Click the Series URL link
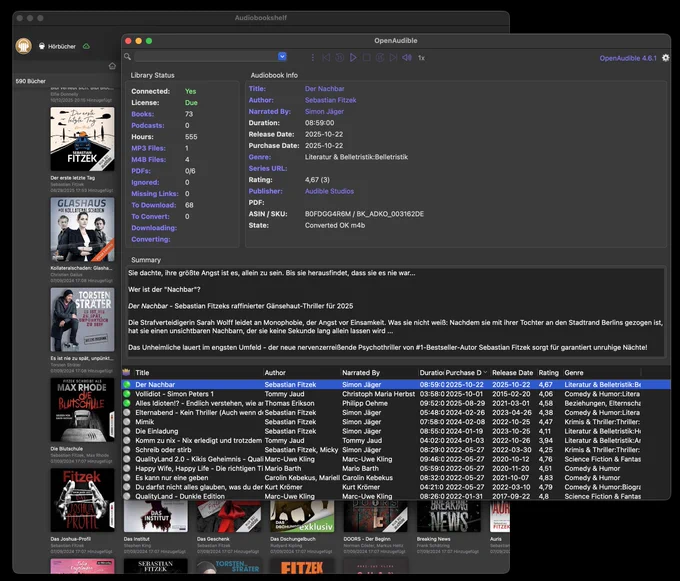Image resolution: width=680 pixels, height=581 pixels. 268,168
